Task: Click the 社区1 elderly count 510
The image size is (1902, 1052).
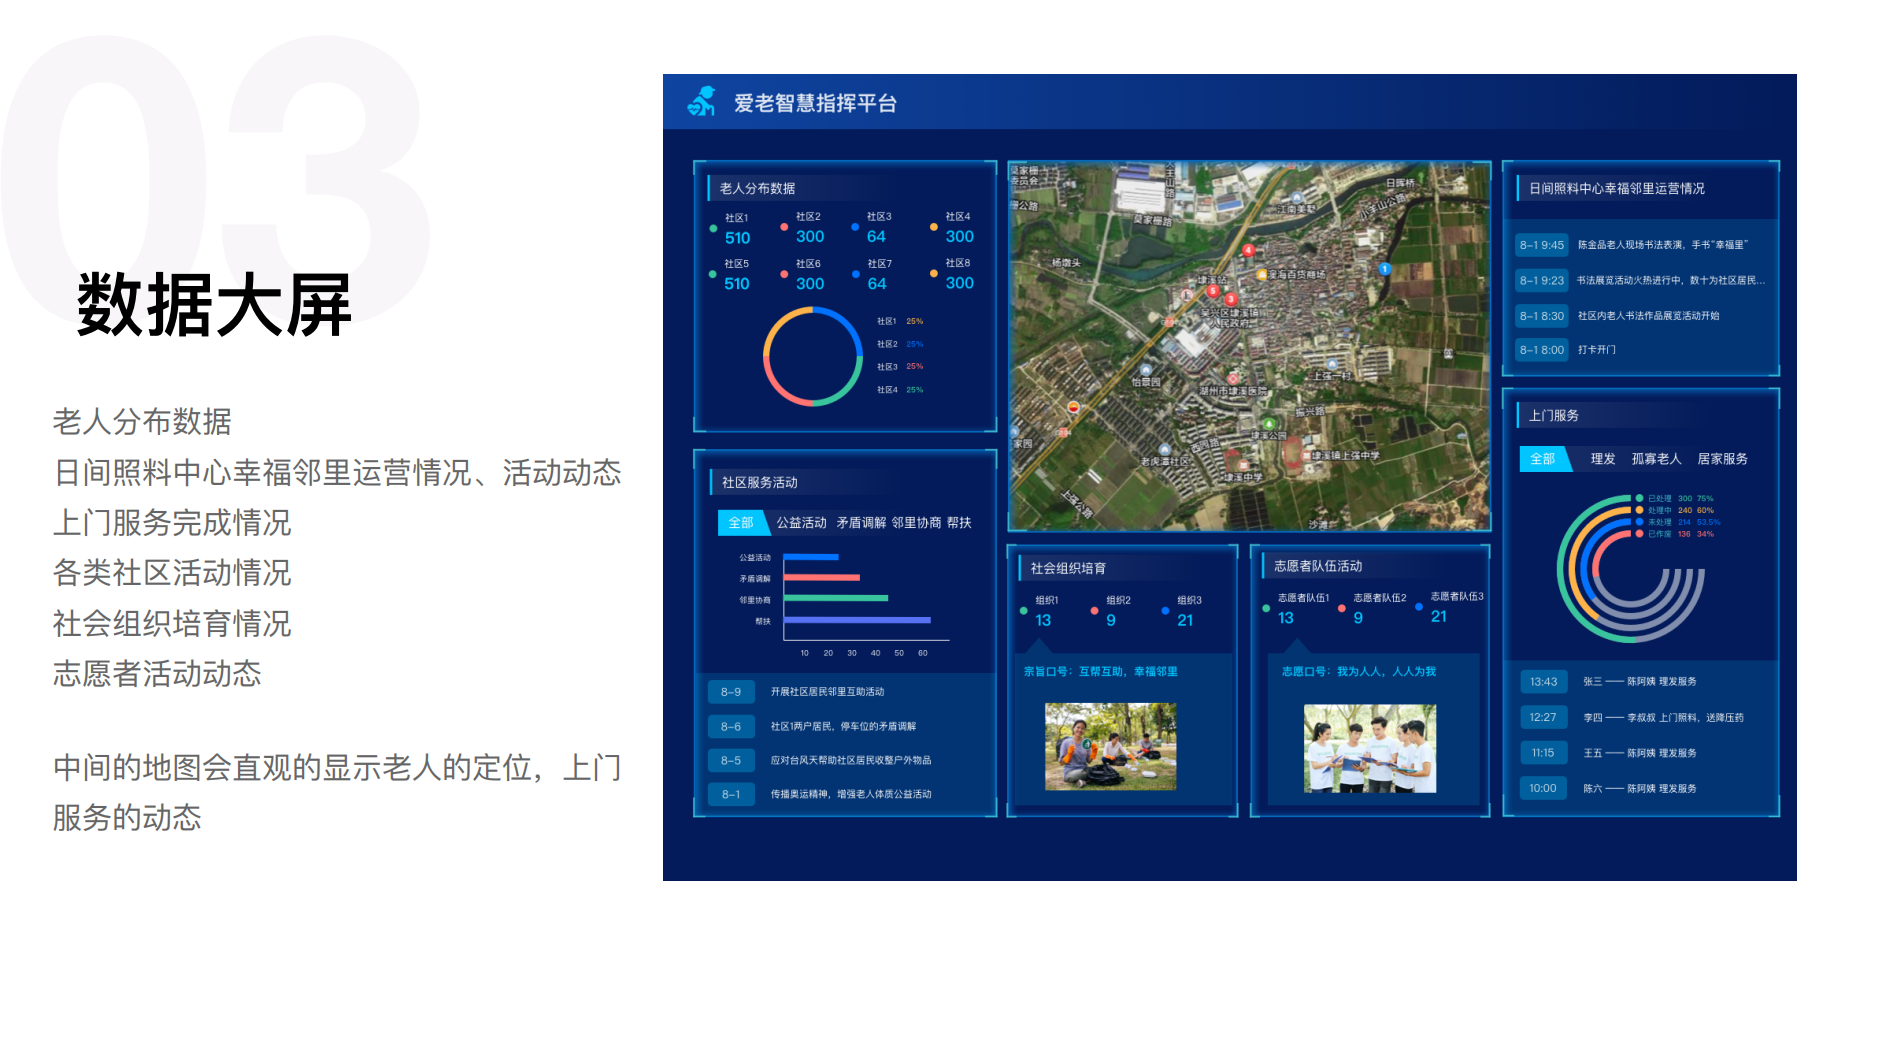Action: (x=737, y=238)
